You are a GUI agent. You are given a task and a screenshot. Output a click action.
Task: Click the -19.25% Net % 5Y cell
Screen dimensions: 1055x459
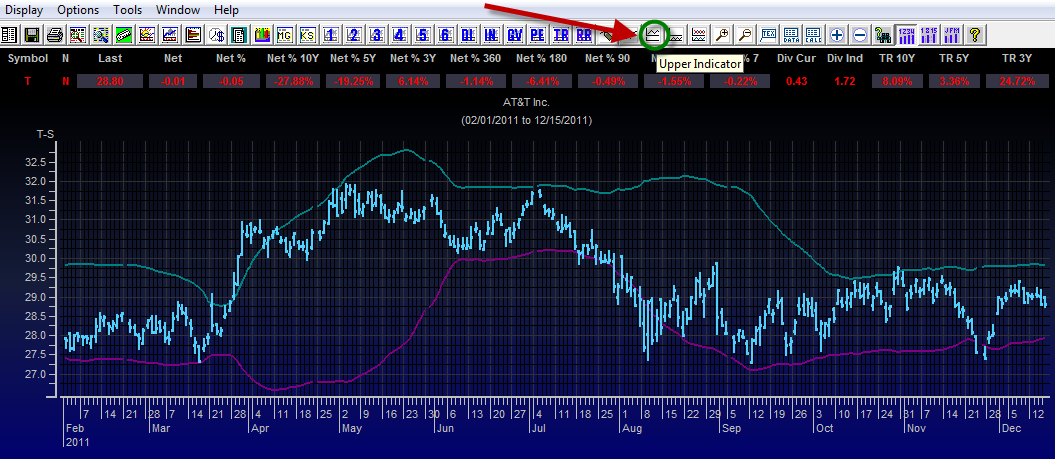click(x=354, y=81)
